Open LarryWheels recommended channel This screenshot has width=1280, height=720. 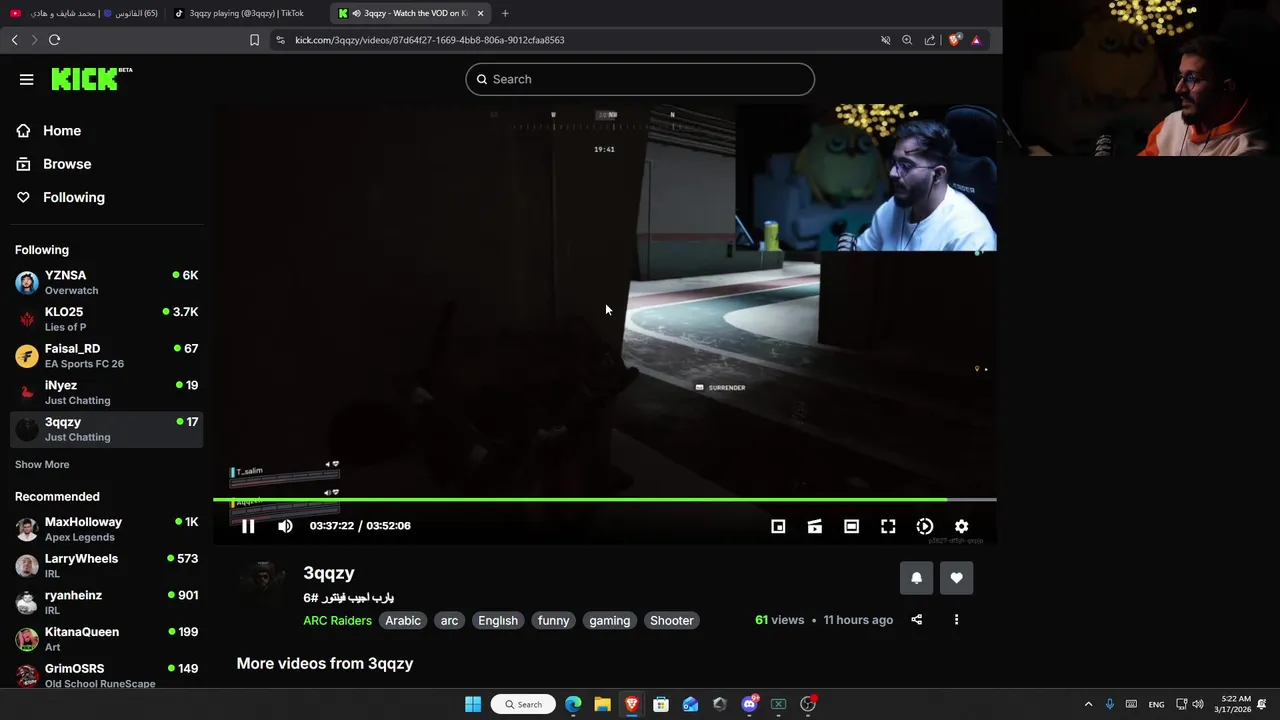tap(107, 566)
